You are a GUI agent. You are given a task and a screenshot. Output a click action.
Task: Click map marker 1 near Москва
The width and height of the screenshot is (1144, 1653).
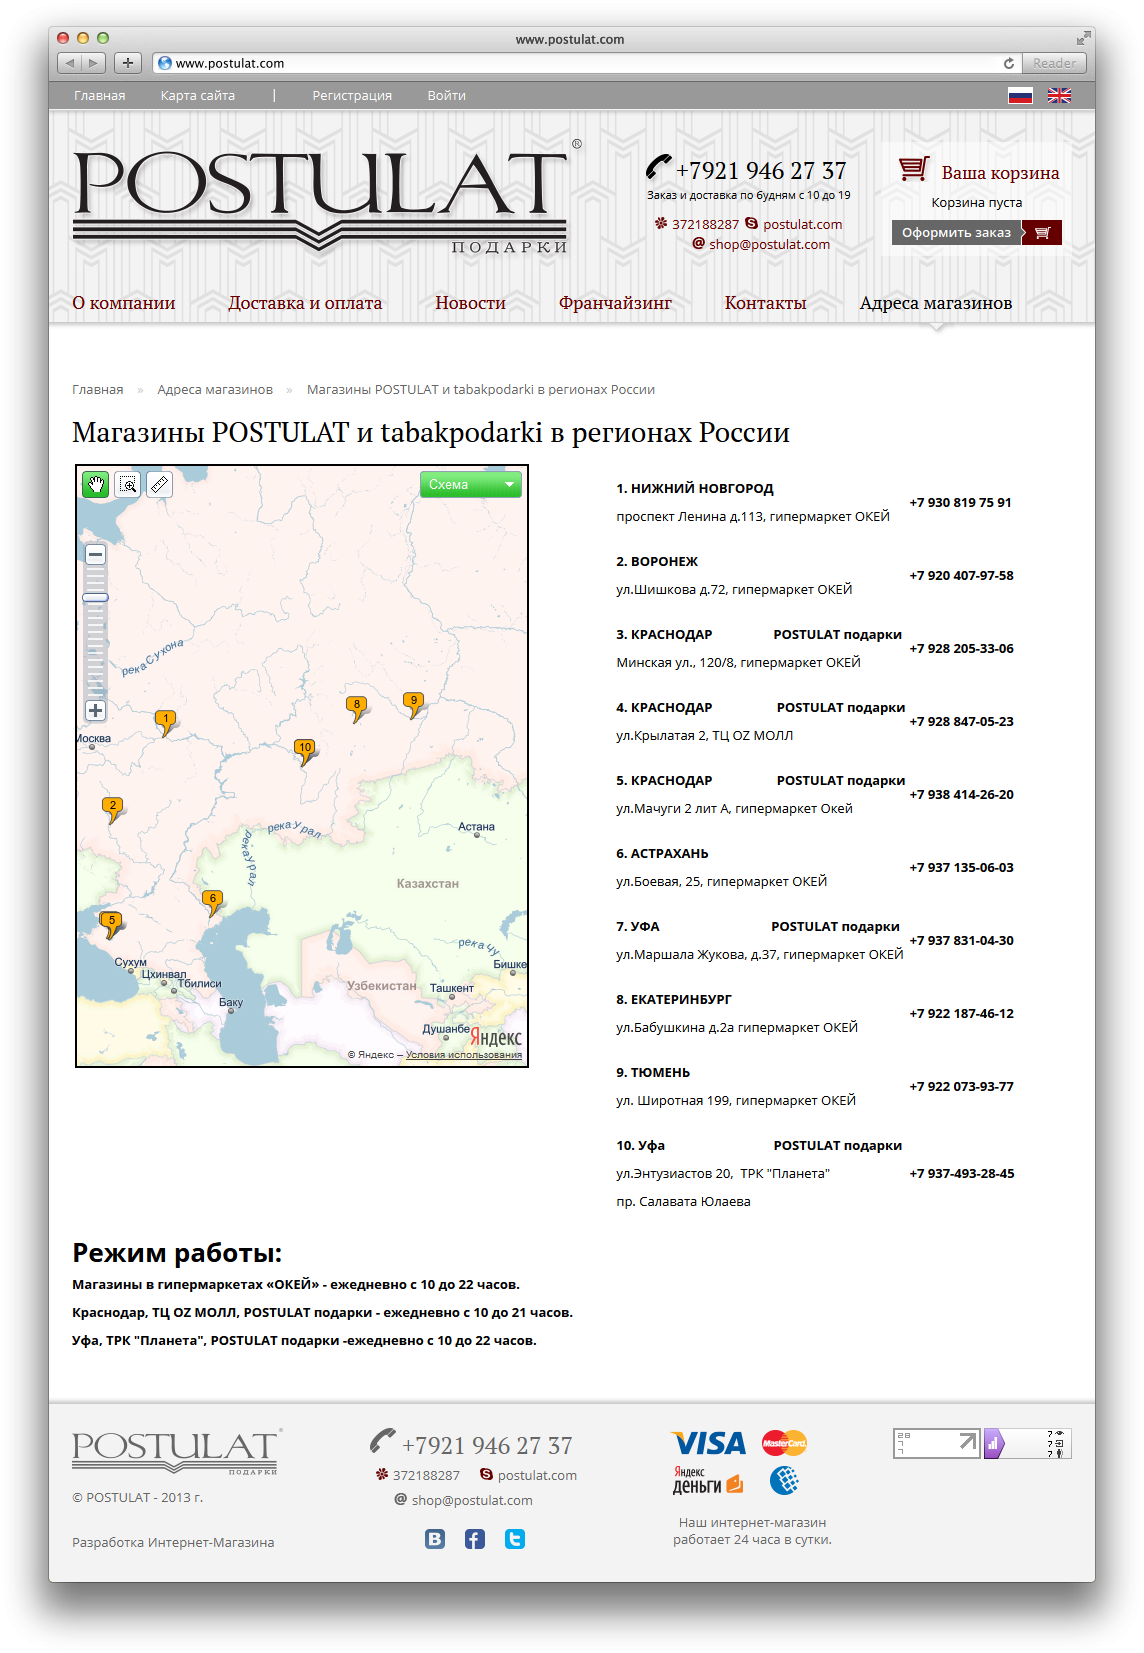click(166, 722)
